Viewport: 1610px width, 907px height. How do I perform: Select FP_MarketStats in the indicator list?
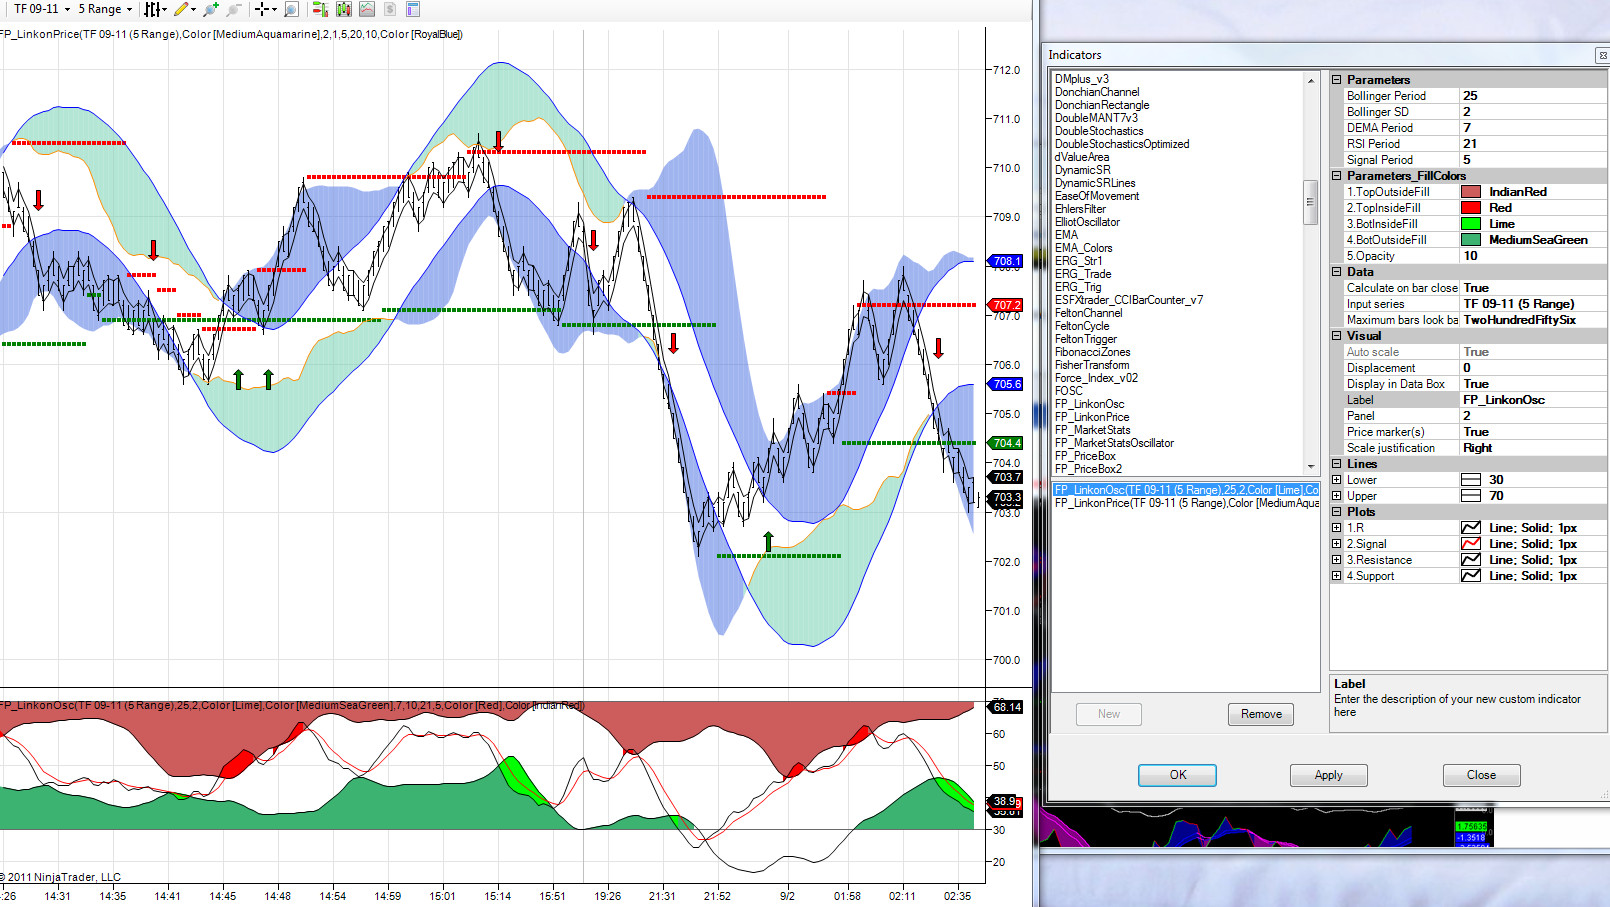(x=1093, y=430)
